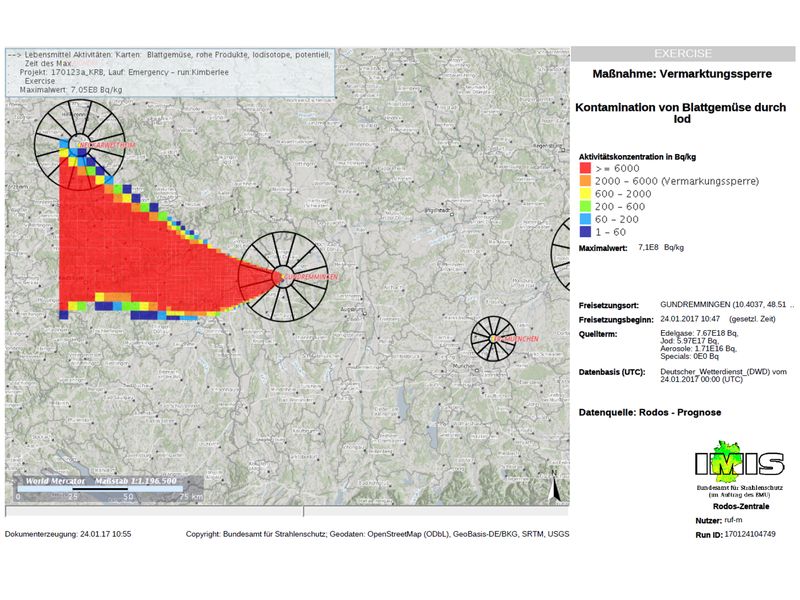
Task: Select the Neckarwestheim wind rose marker
Action: [x=79, y=145]
